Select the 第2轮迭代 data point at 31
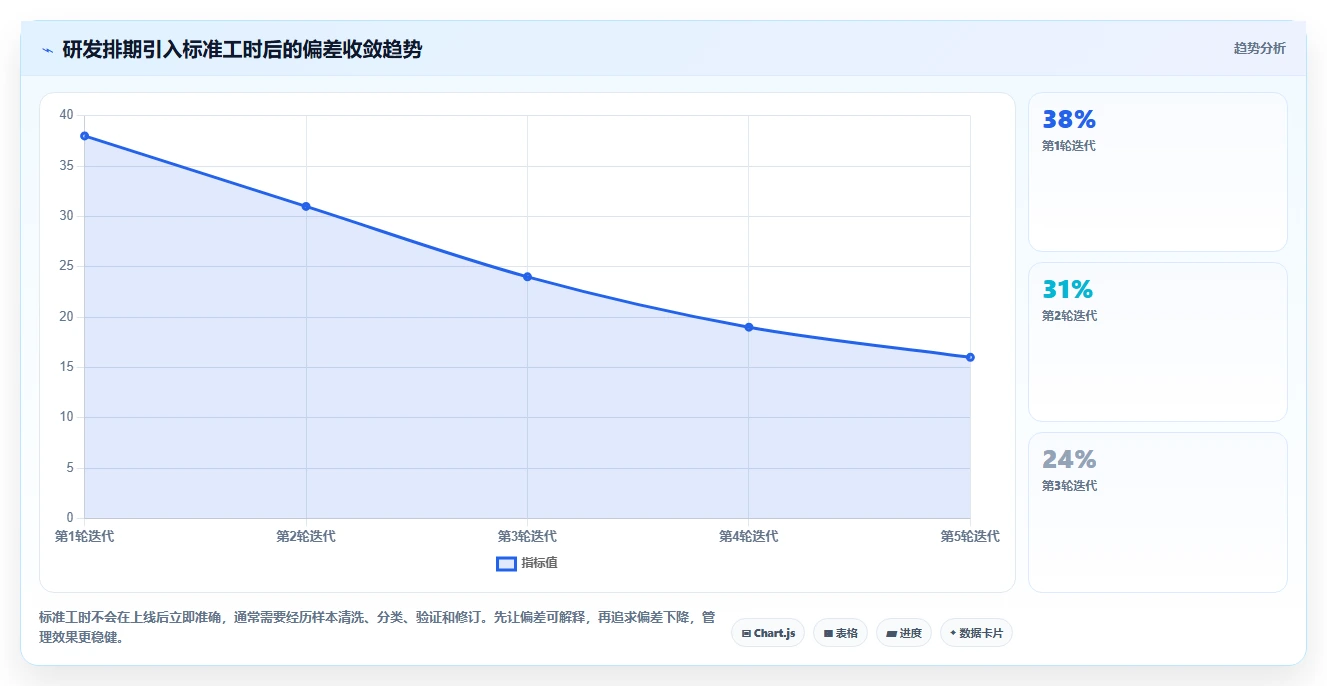 [306, 206]
